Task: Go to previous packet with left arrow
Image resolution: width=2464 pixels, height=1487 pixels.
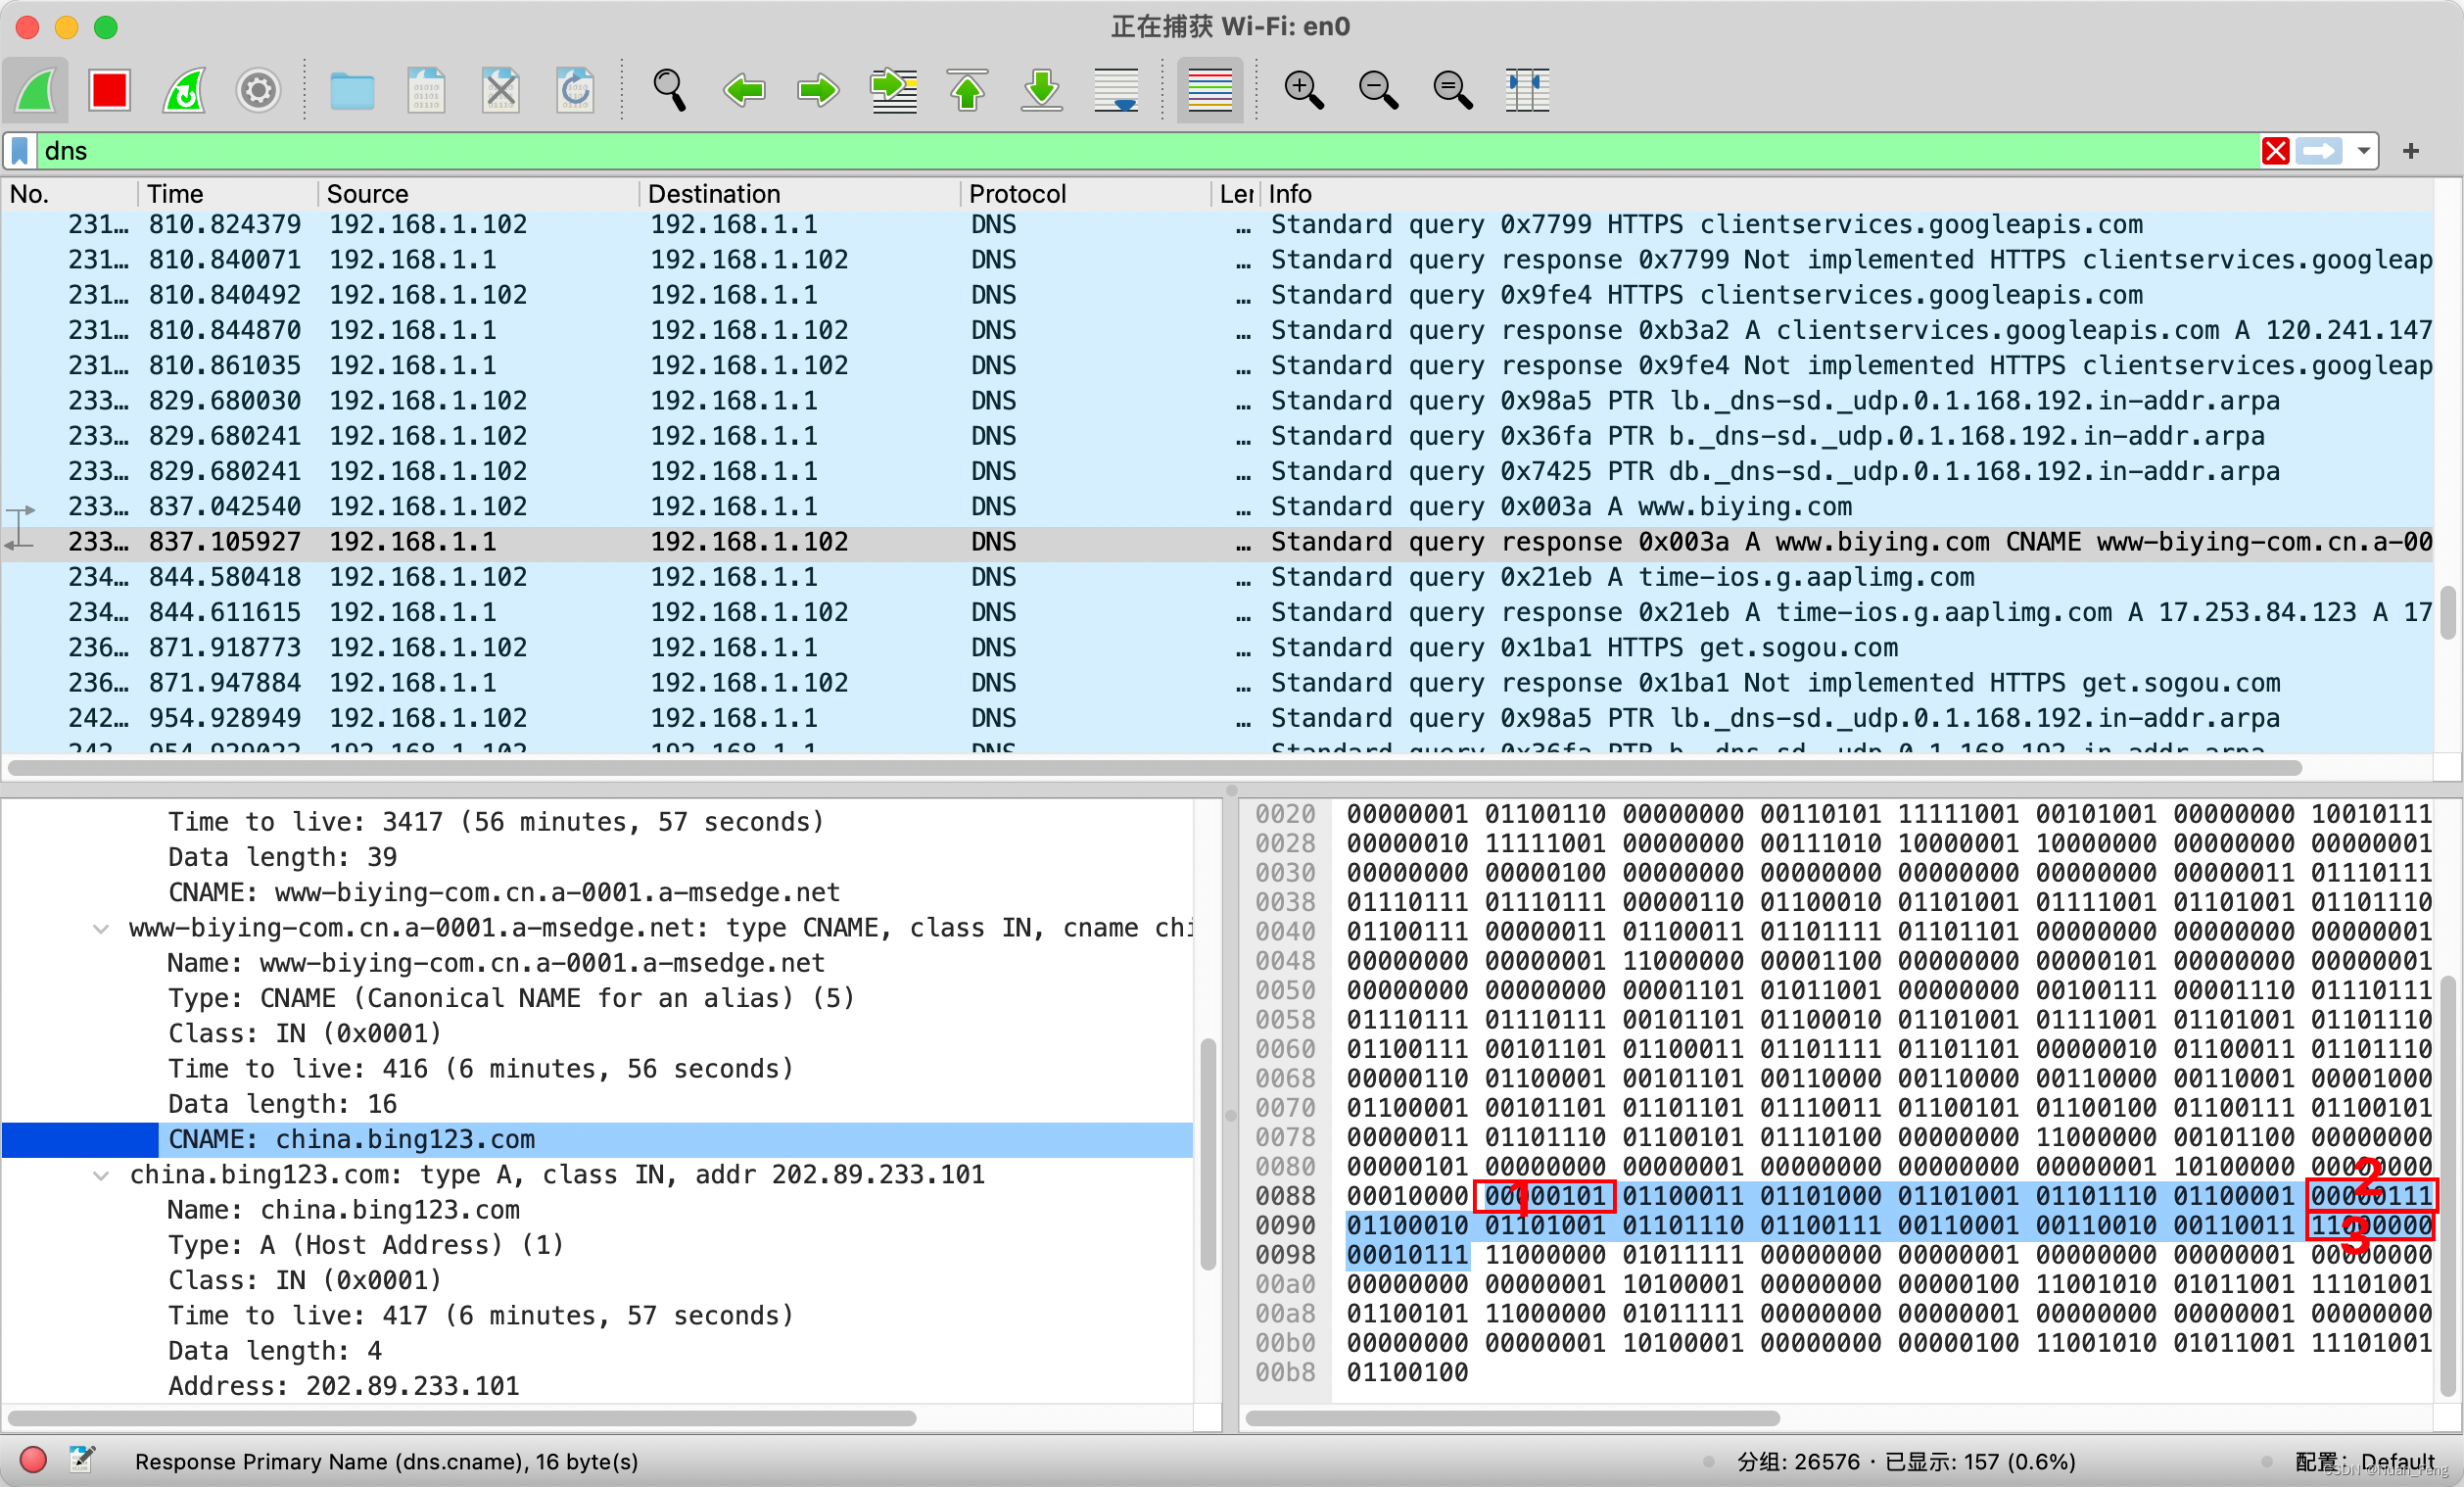Action: point(744,91)
